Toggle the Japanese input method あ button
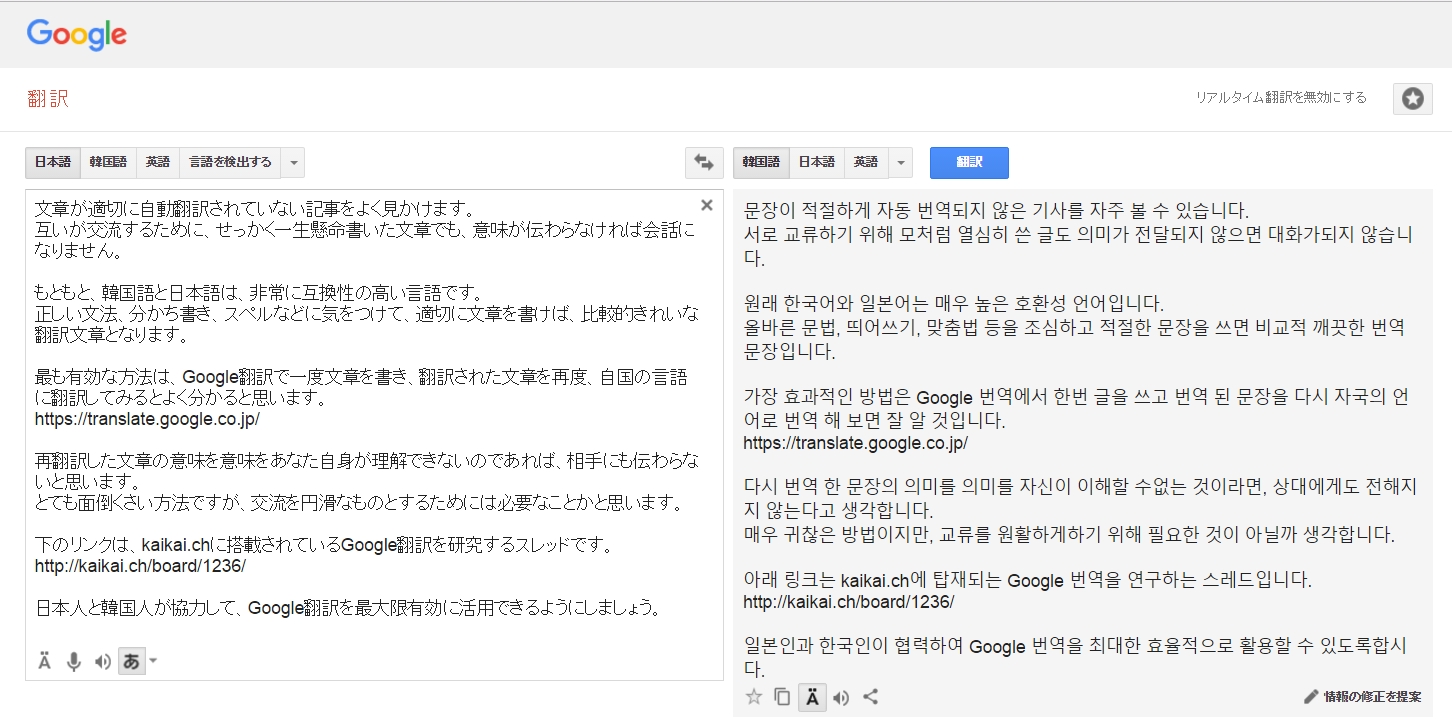 [x=130, y=661]
